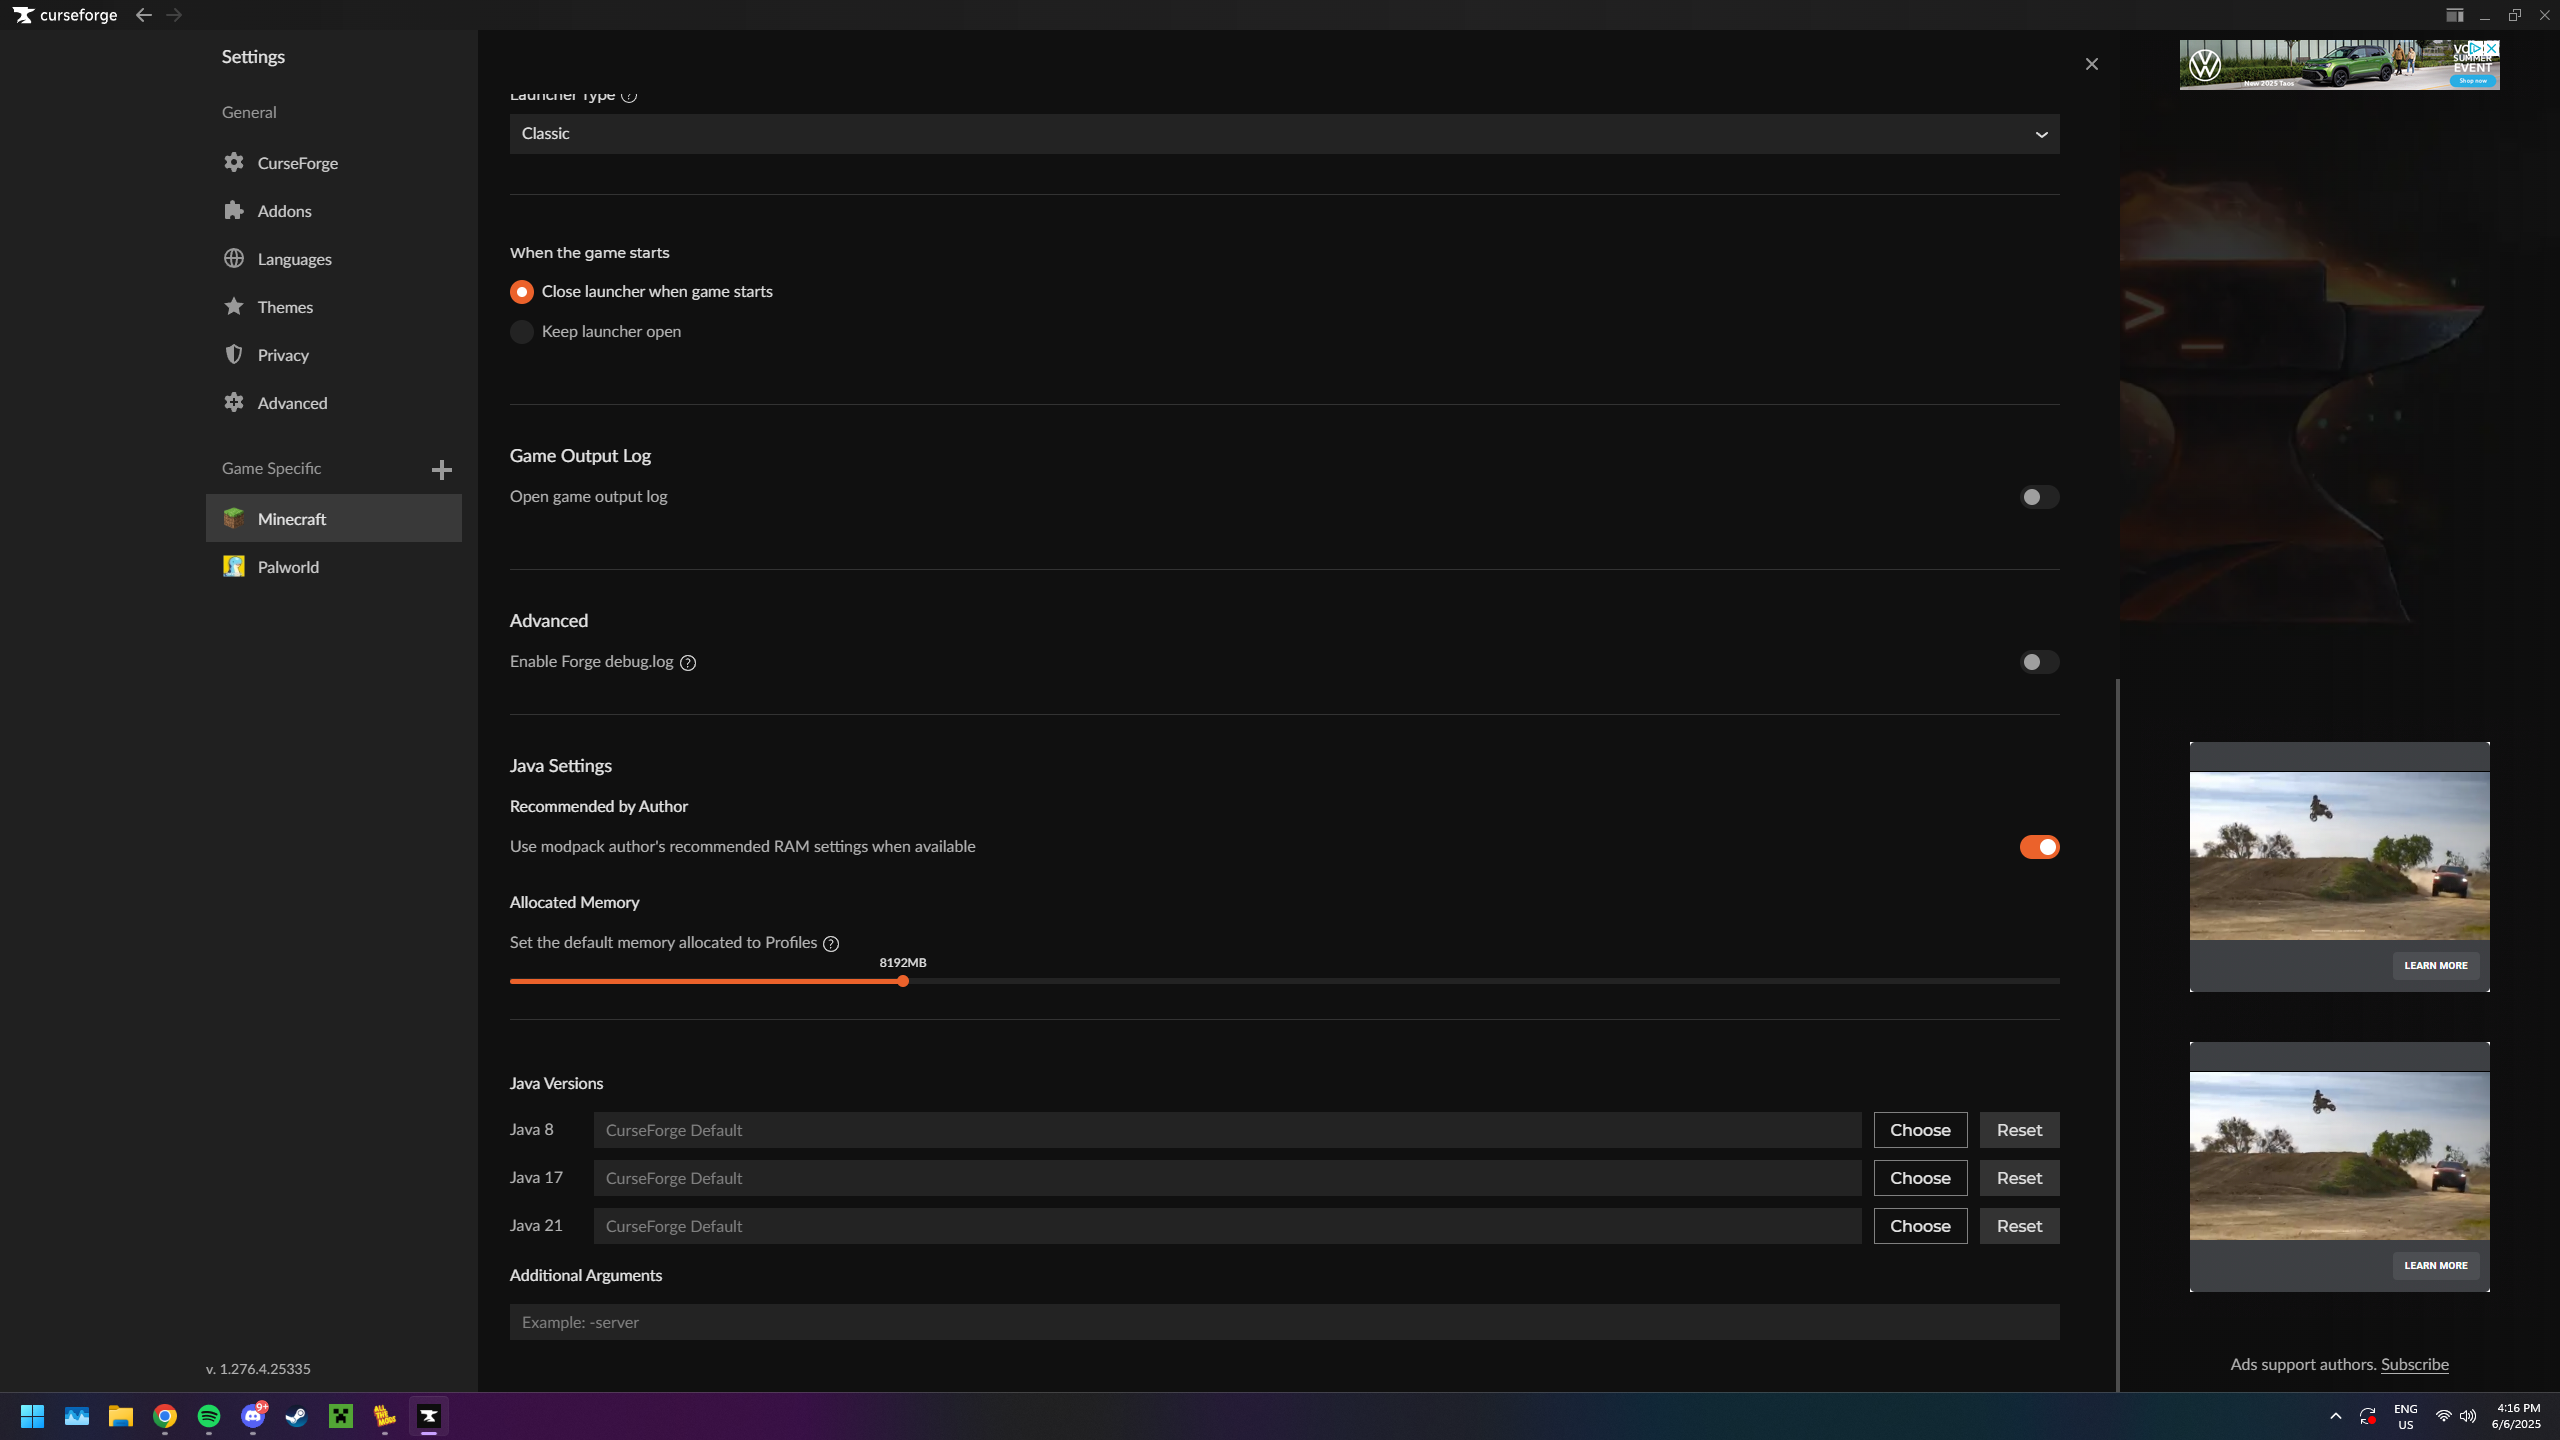The image size is (2560, 1440).
Task: Toggle Enable Forge debug.log switch
Action: (x=2038, y=662)
